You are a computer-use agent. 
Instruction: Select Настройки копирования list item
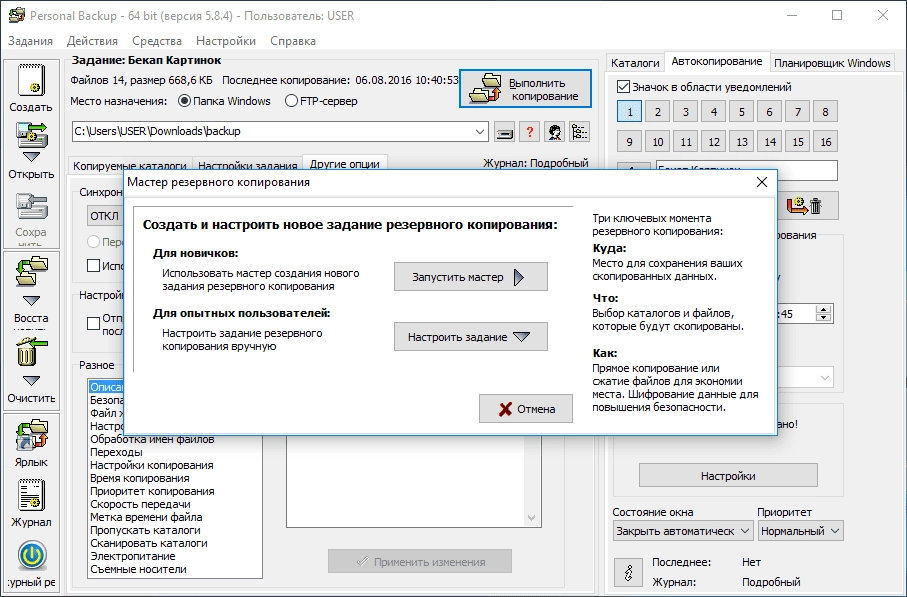152,465
